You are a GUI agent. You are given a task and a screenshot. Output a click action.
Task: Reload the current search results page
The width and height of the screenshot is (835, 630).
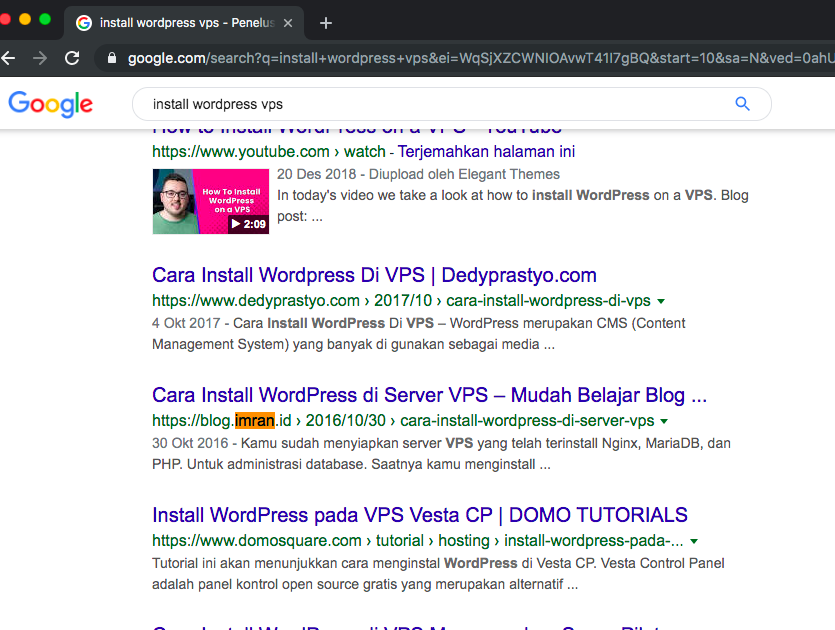[x=71, y=59]
